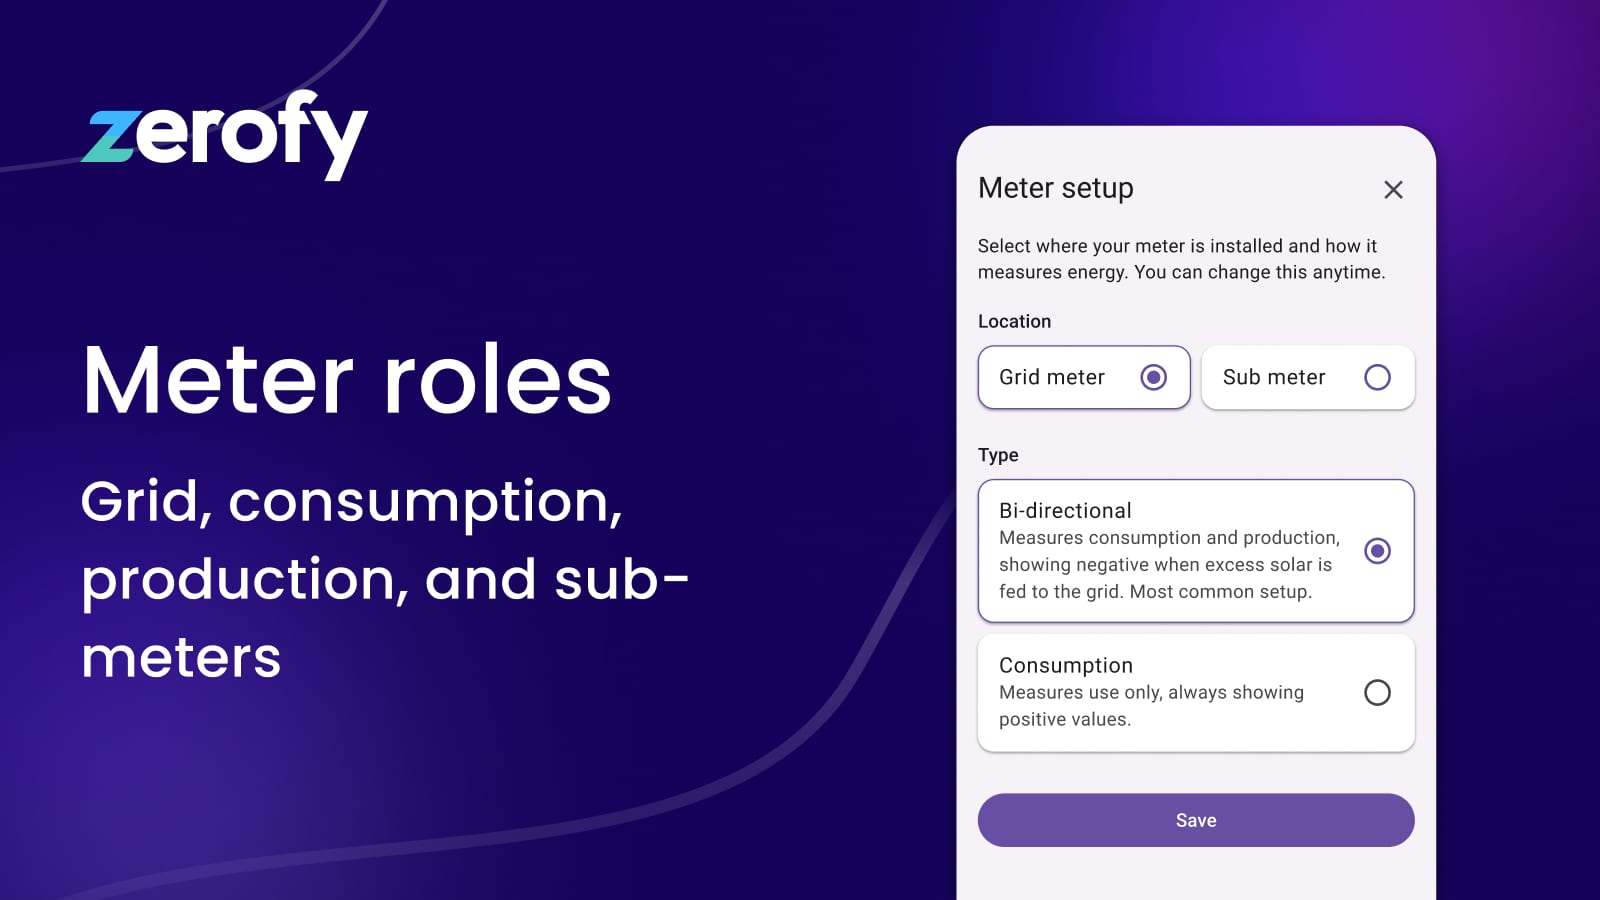
Task: Click the Type section label
Action: [x=998, y=455]
